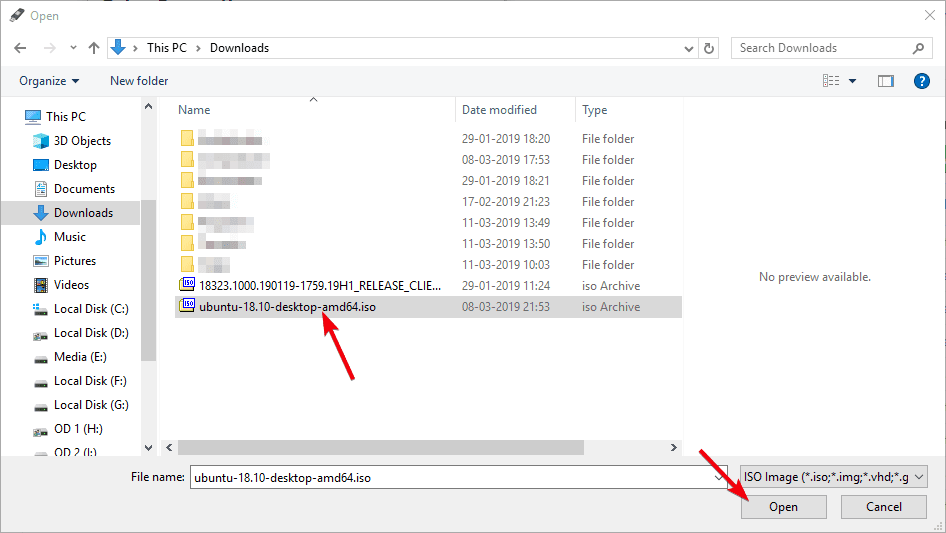Screen dimensions: 946x533
Task: Click the Forward navigation arrow
Action: (x=49, y=48)
